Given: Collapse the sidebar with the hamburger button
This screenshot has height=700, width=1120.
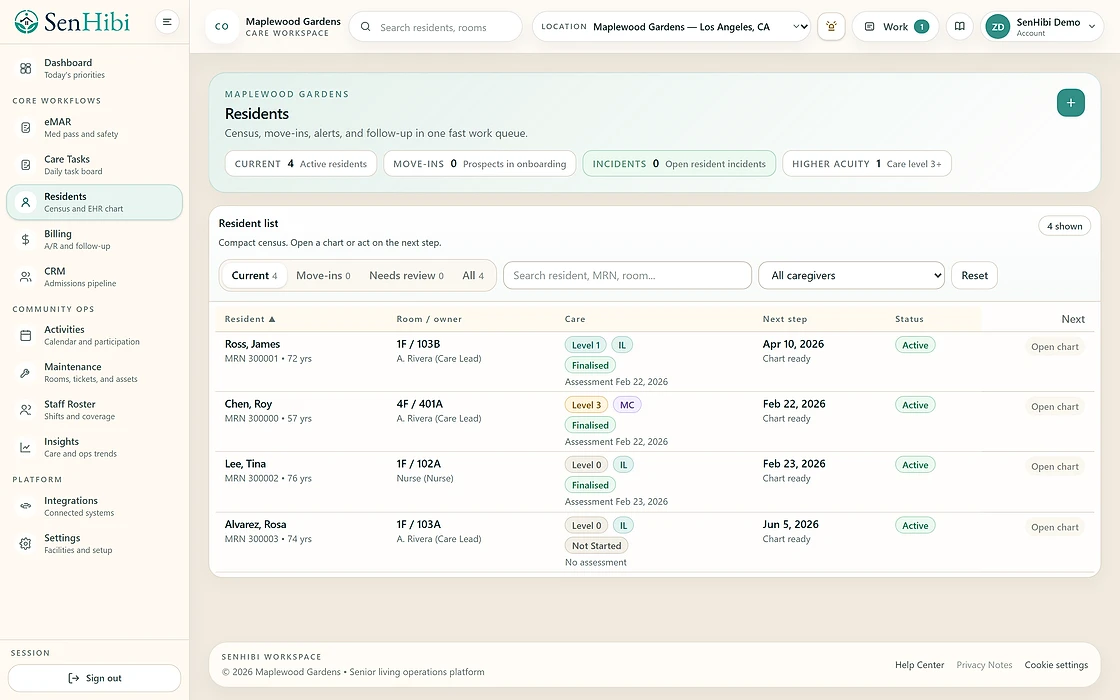Looking at the screenshot, I should pyautogui.click(x=167, y=22).
